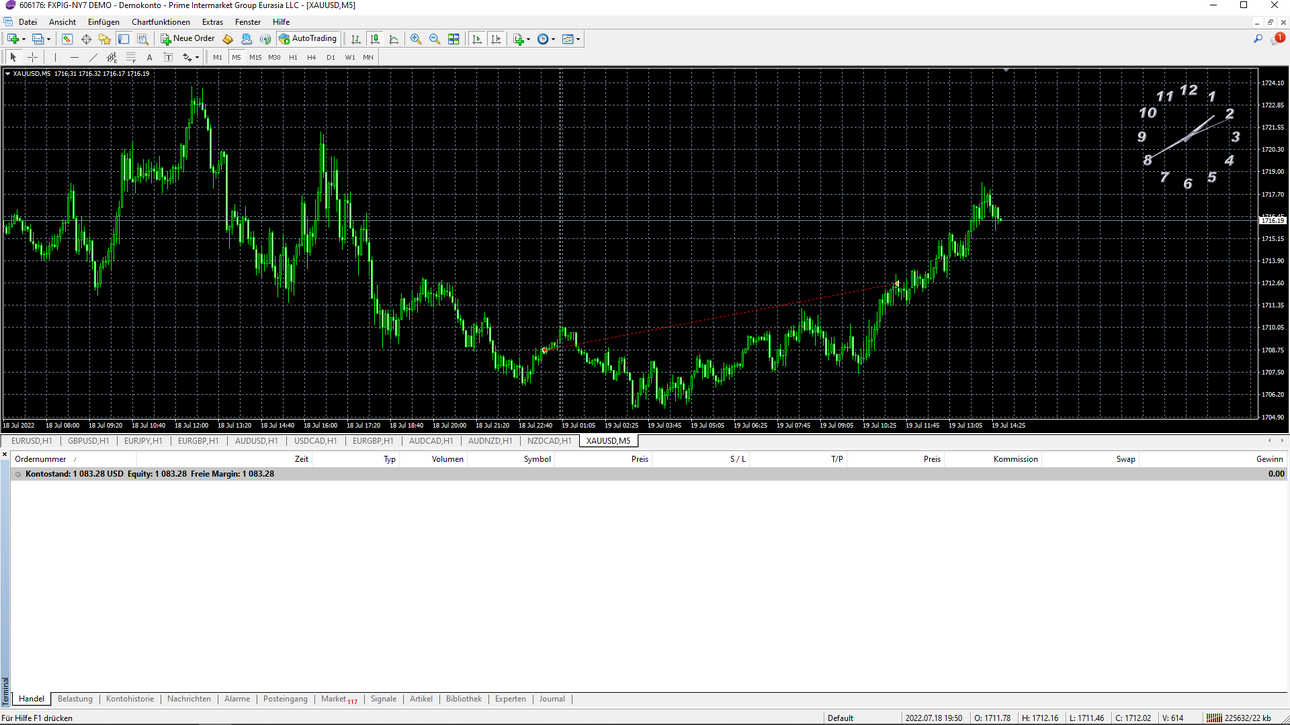Open the Profiles dropdown
Screen dimensions: 1290x725
coord(40,39)
